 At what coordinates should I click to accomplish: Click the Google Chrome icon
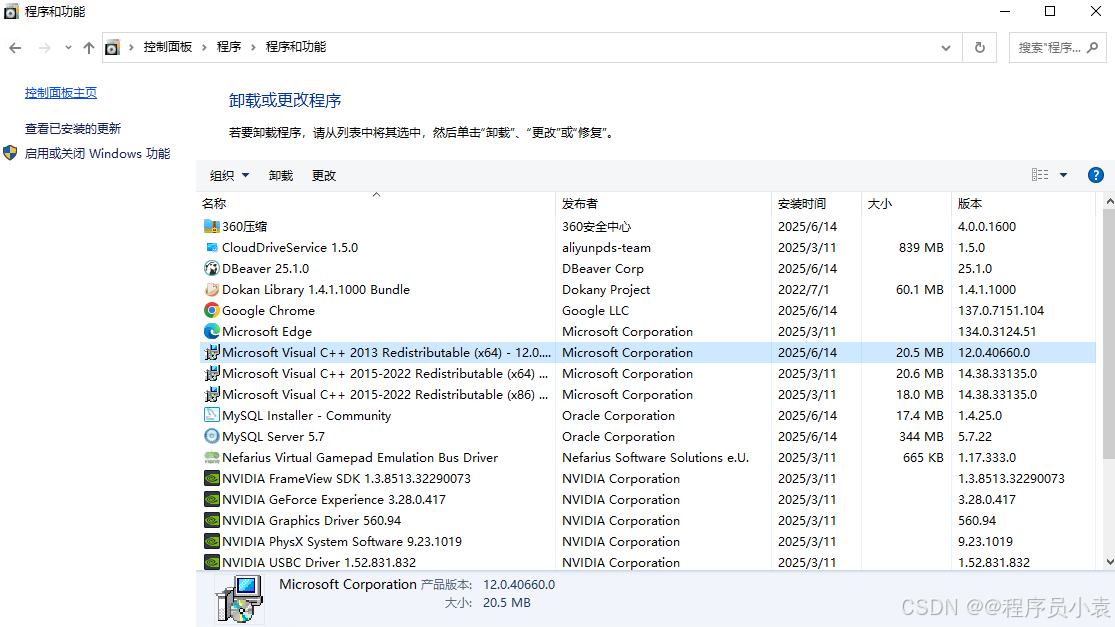click(211, 310)
